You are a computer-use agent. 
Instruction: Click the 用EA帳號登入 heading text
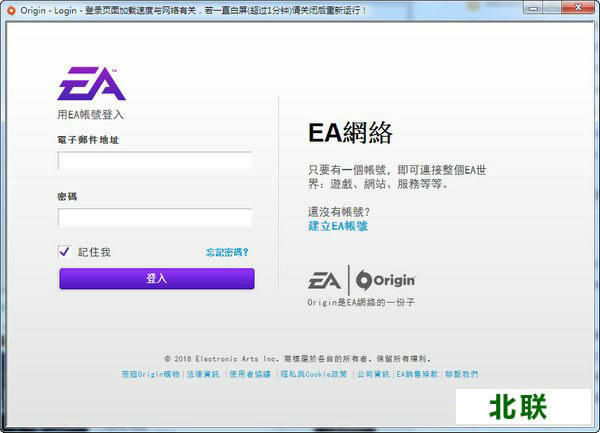pos(91,114)
